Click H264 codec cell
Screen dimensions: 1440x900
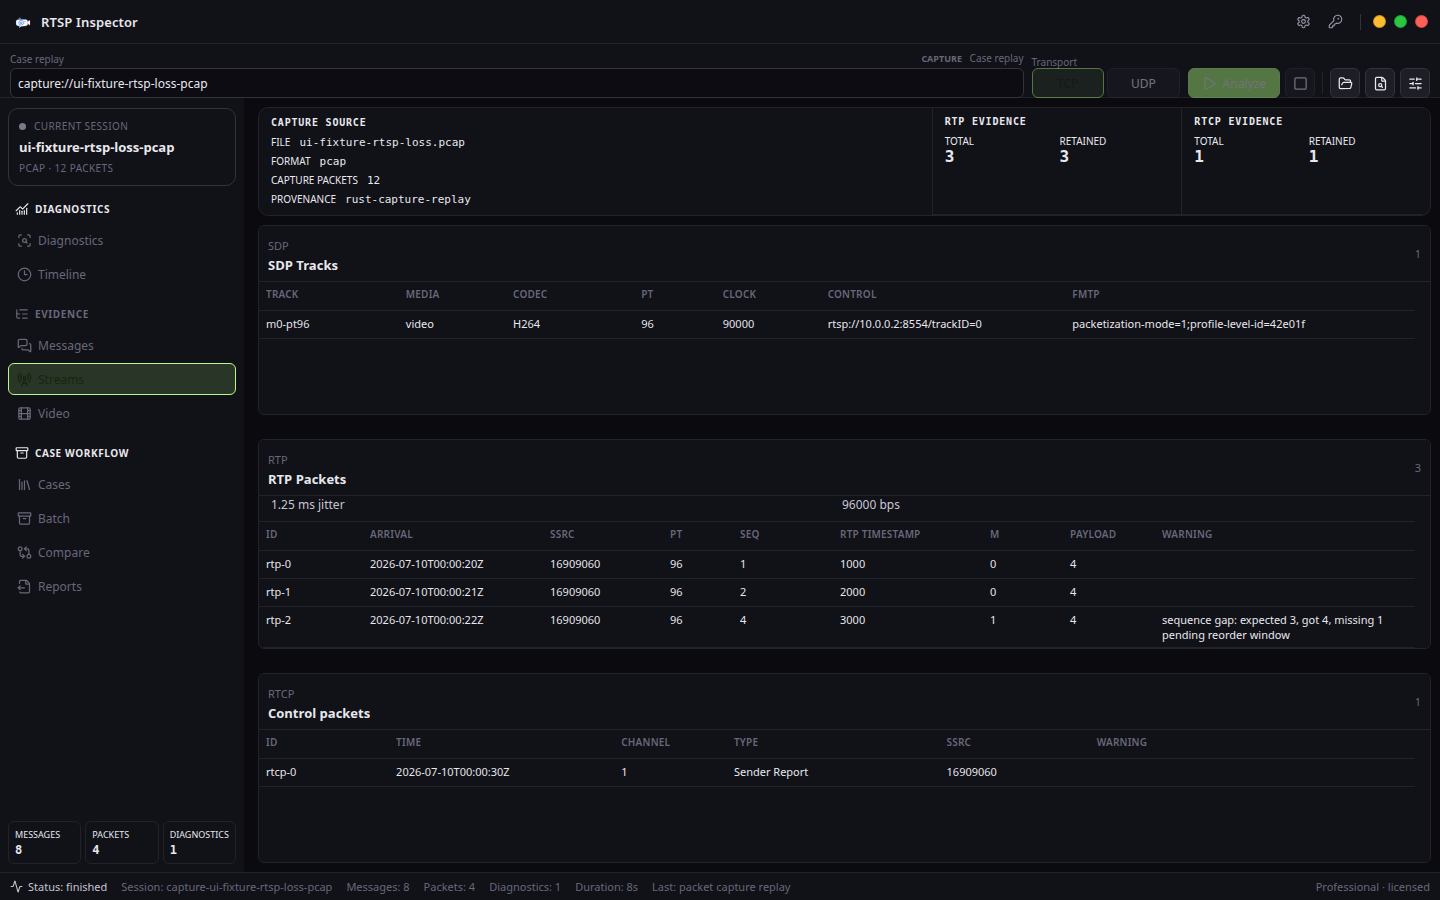tap(526, 324)
